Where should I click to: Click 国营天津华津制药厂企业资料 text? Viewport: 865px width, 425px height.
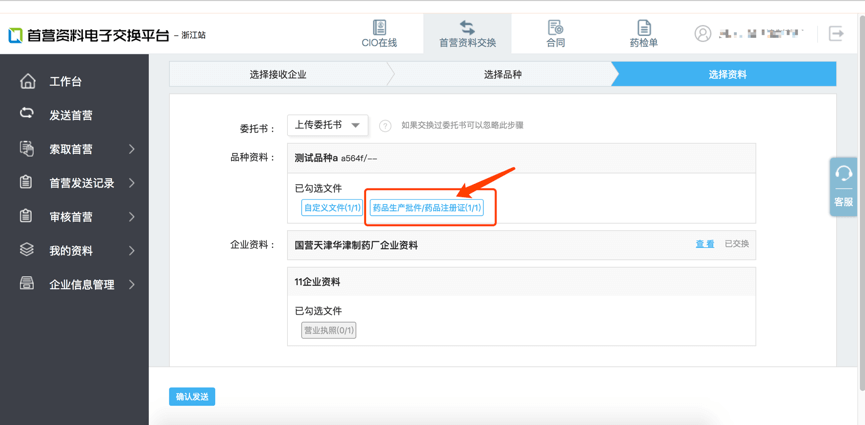pyautogui.click(x=356, y=245)
